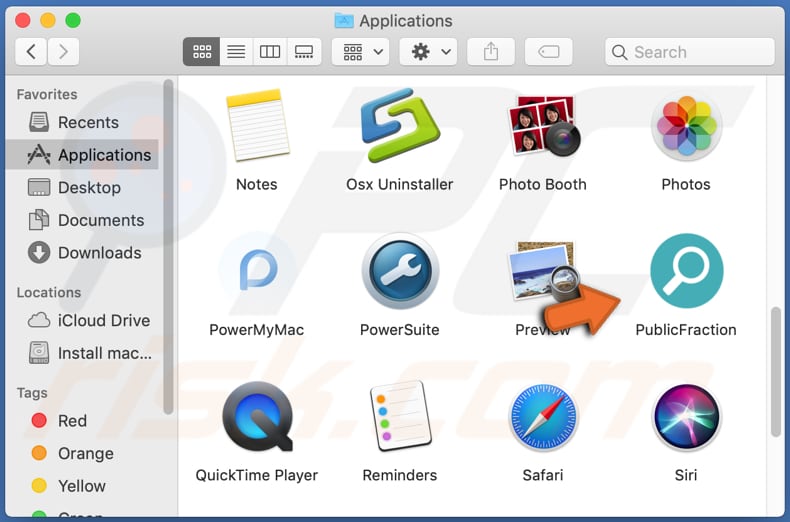
Task: Click the QuickTime Player icon
Action: pos(257,416)
